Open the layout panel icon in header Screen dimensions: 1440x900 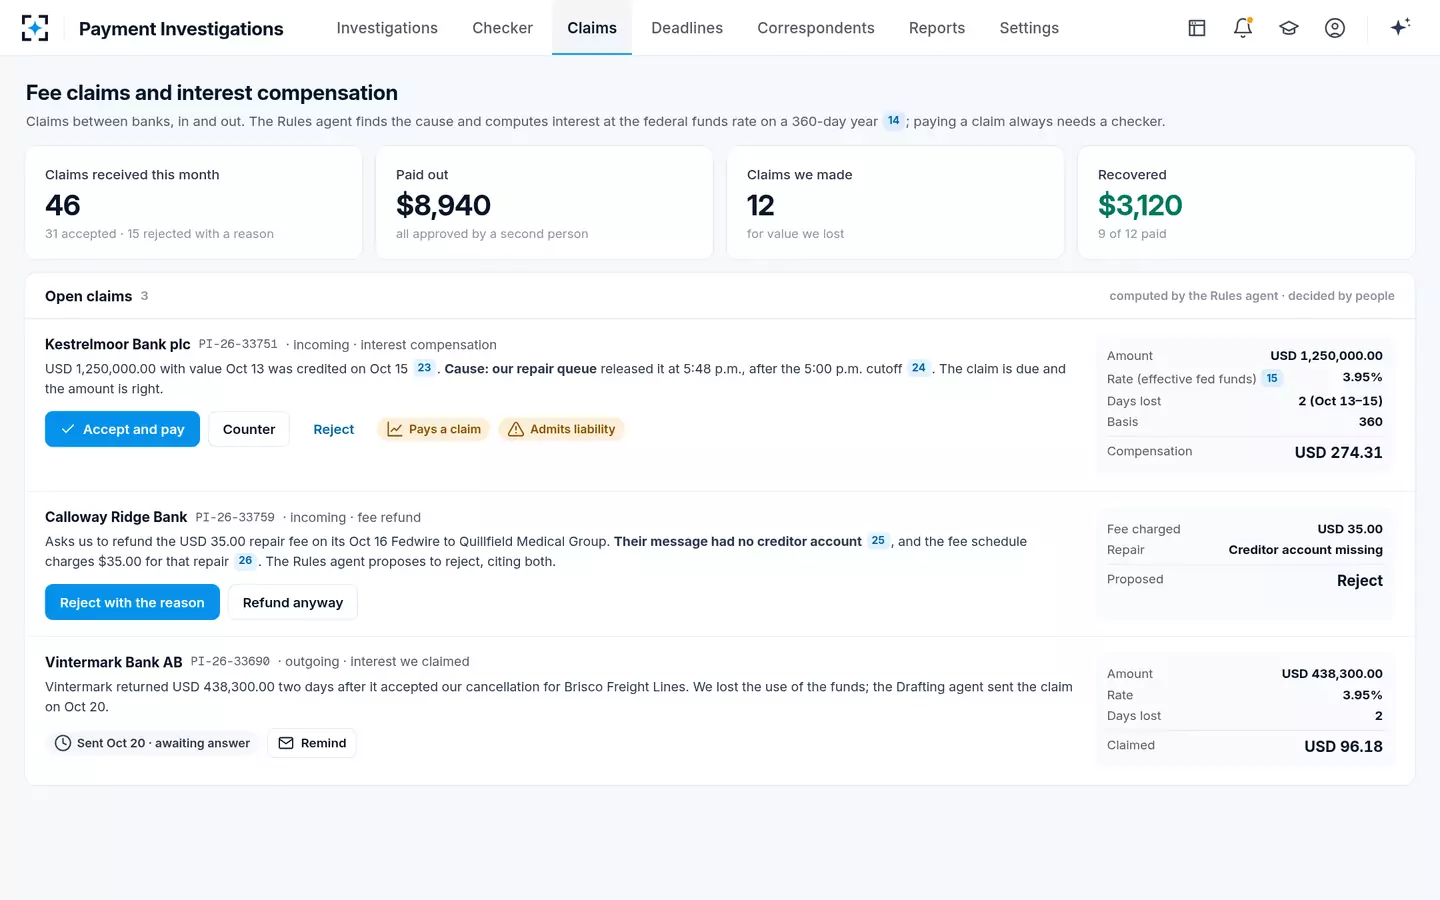1197,28
